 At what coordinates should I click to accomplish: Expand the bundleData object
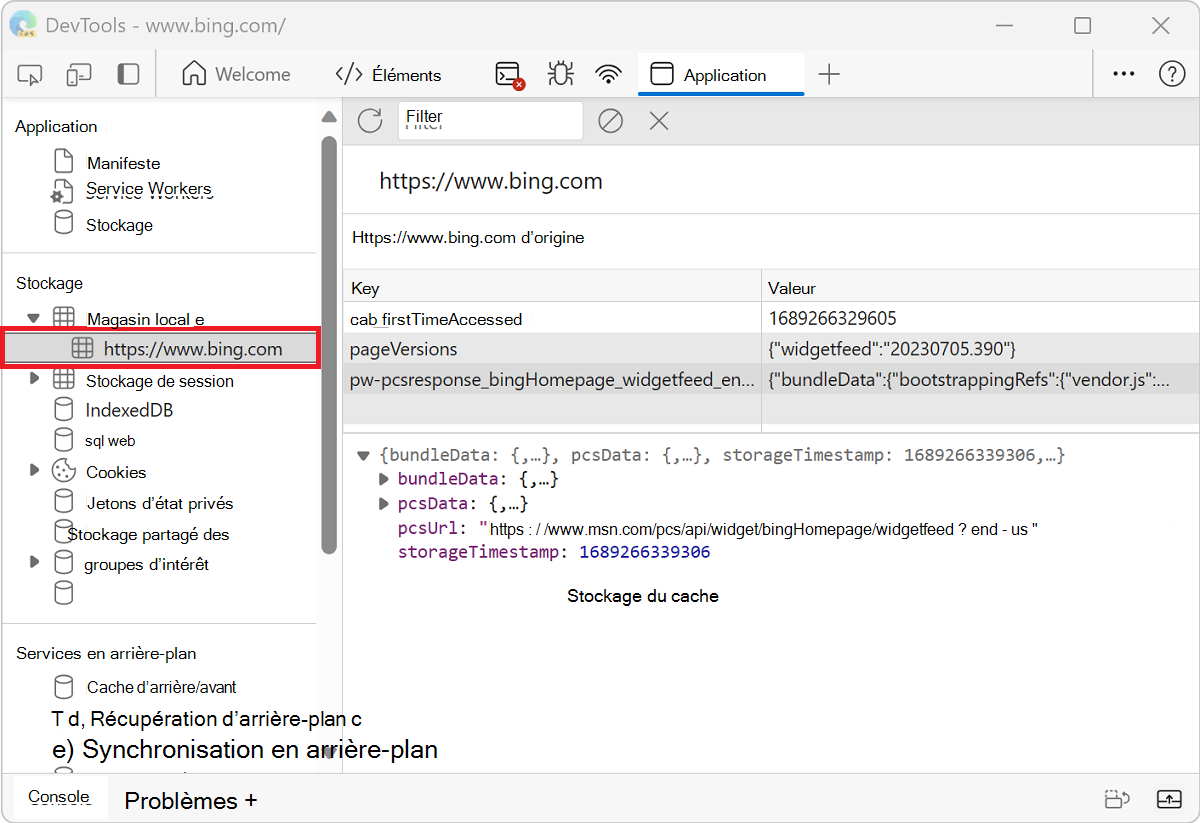click(384, 479)
